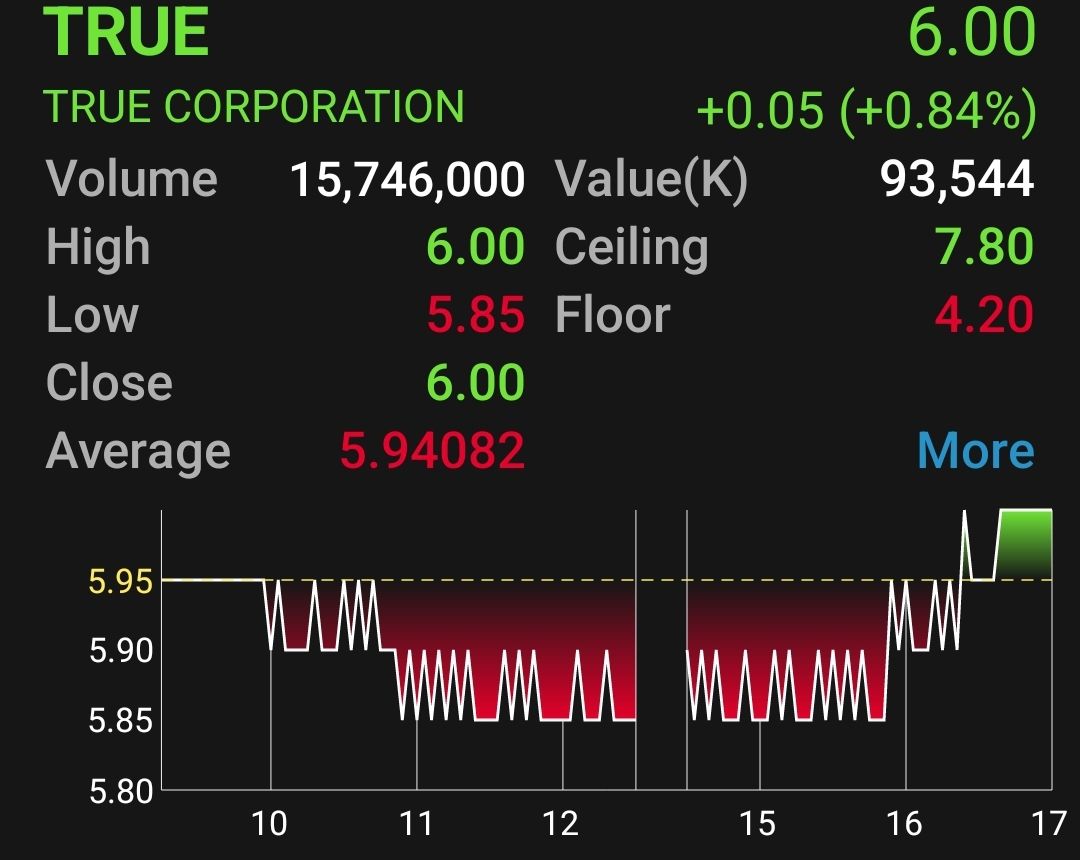Viewport: 1080px width, 860px height.
Task: Tap the 17 hour label under the chart
Action: 1049,824
